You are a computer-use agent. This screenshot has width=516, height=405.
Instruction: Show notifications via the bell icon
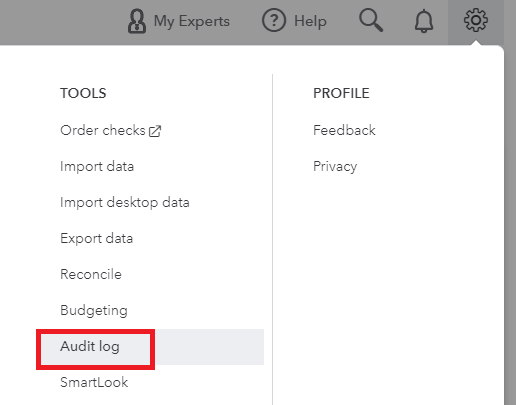[424, 21]
